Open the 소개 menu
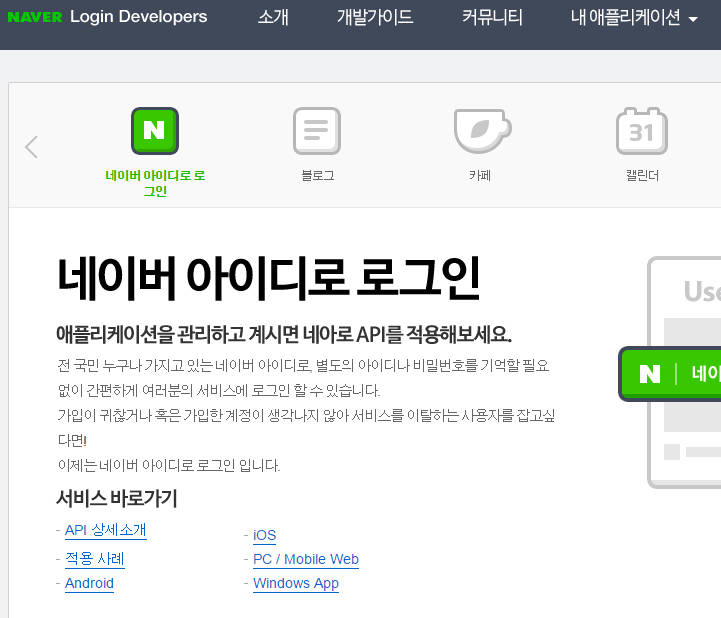Screen dimensions: 721x618 273,17
